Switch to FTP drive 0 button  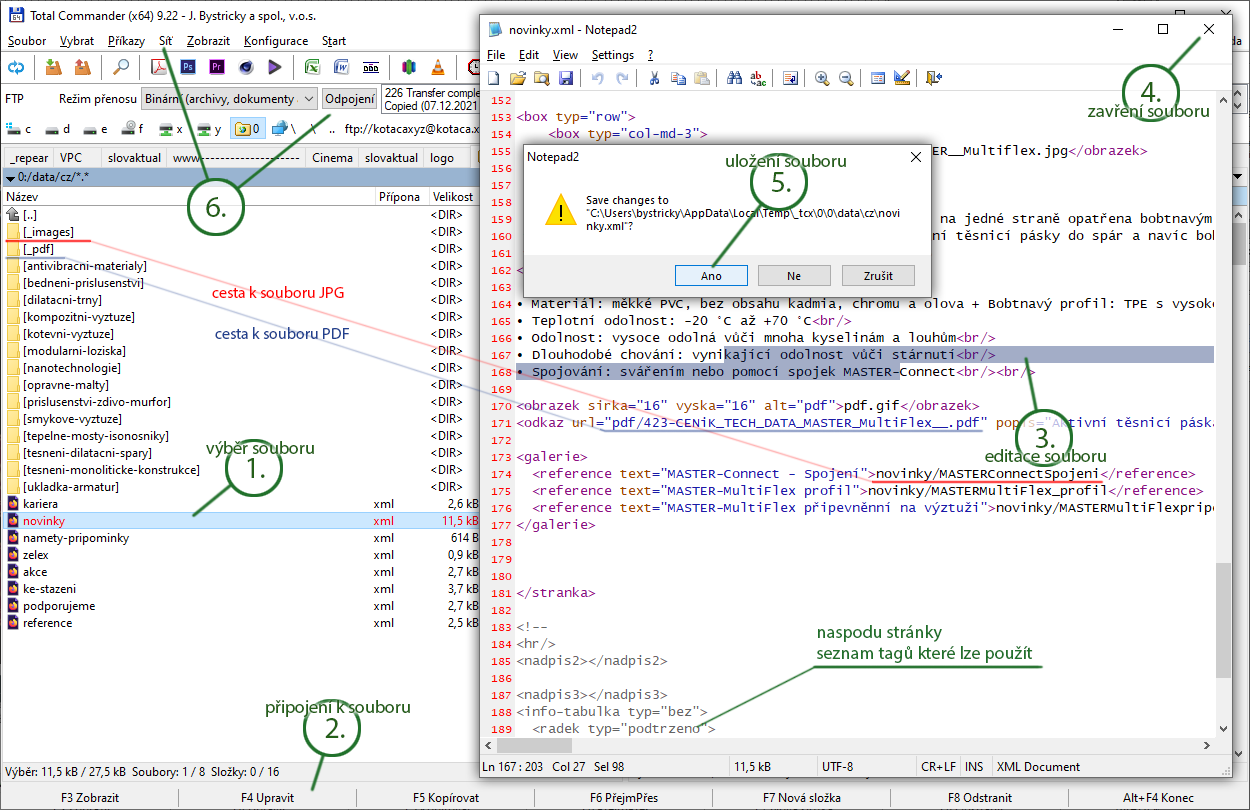pyautogui.click(x=247, y=128)
